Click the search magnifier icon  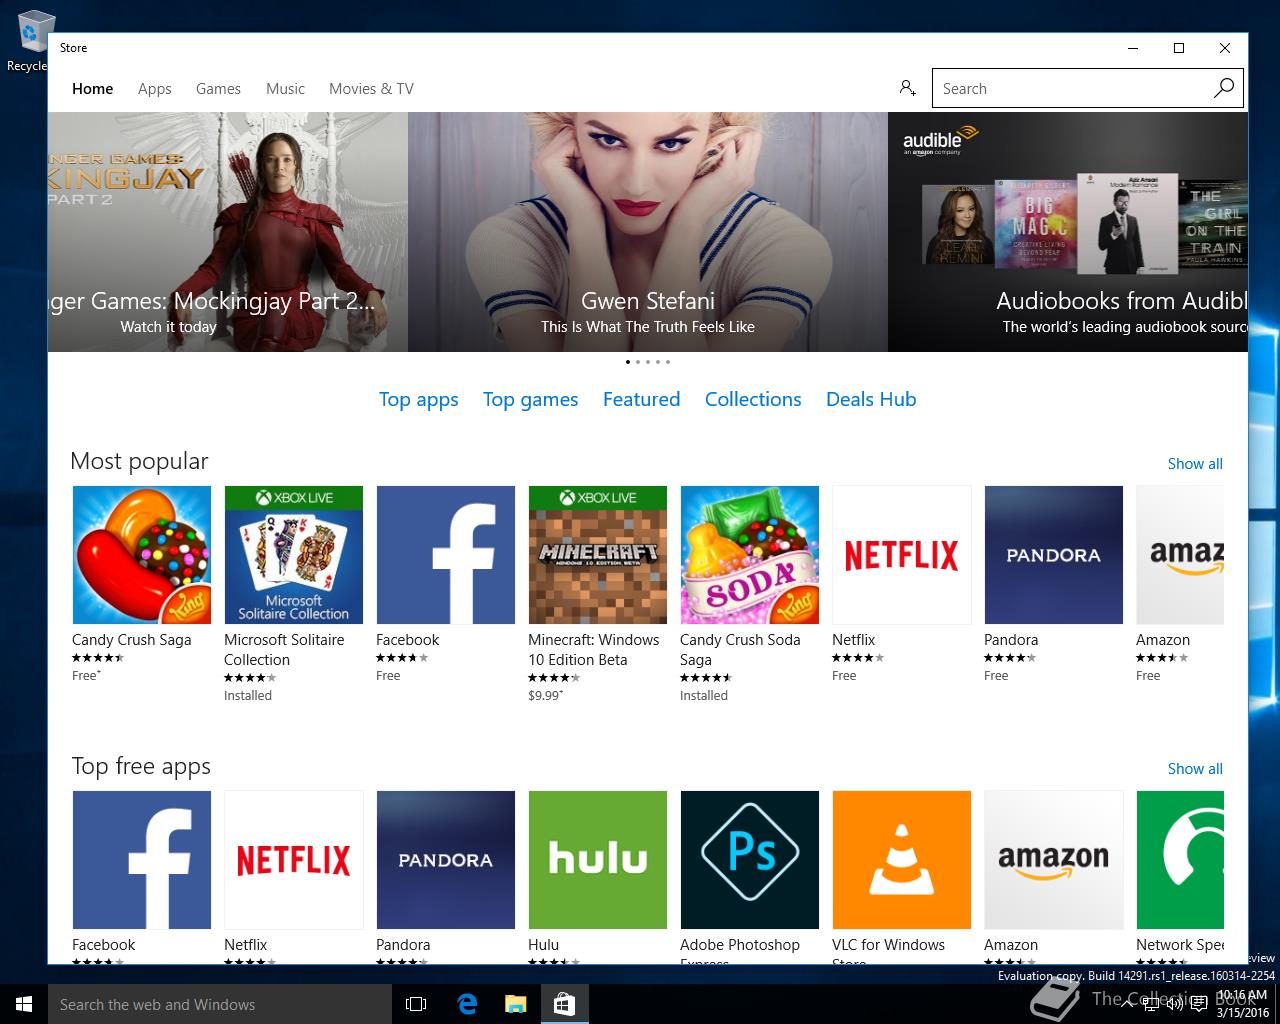click(x=1223, y=88)
